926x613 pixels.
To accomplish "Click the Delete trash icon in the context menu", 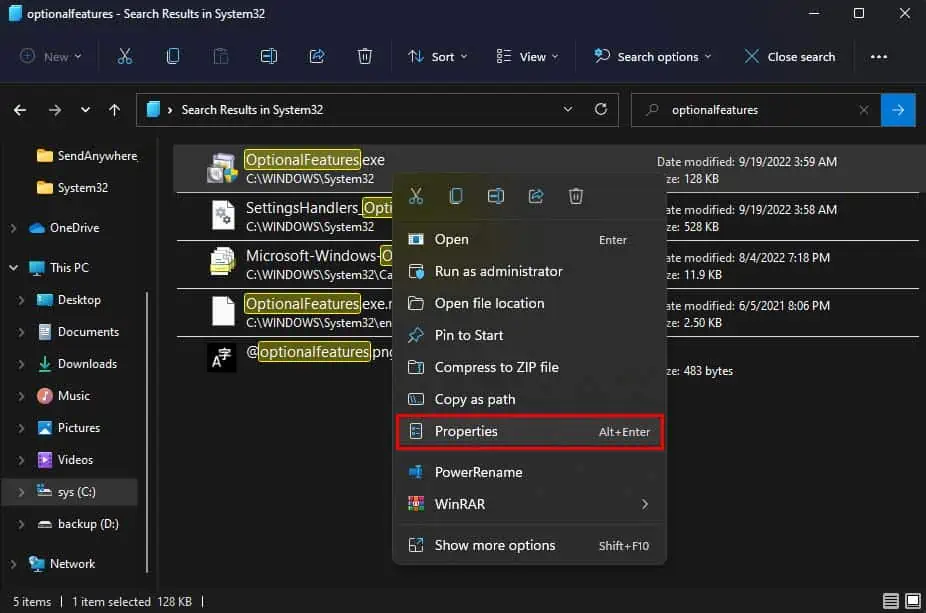I will tap(576, 196).
